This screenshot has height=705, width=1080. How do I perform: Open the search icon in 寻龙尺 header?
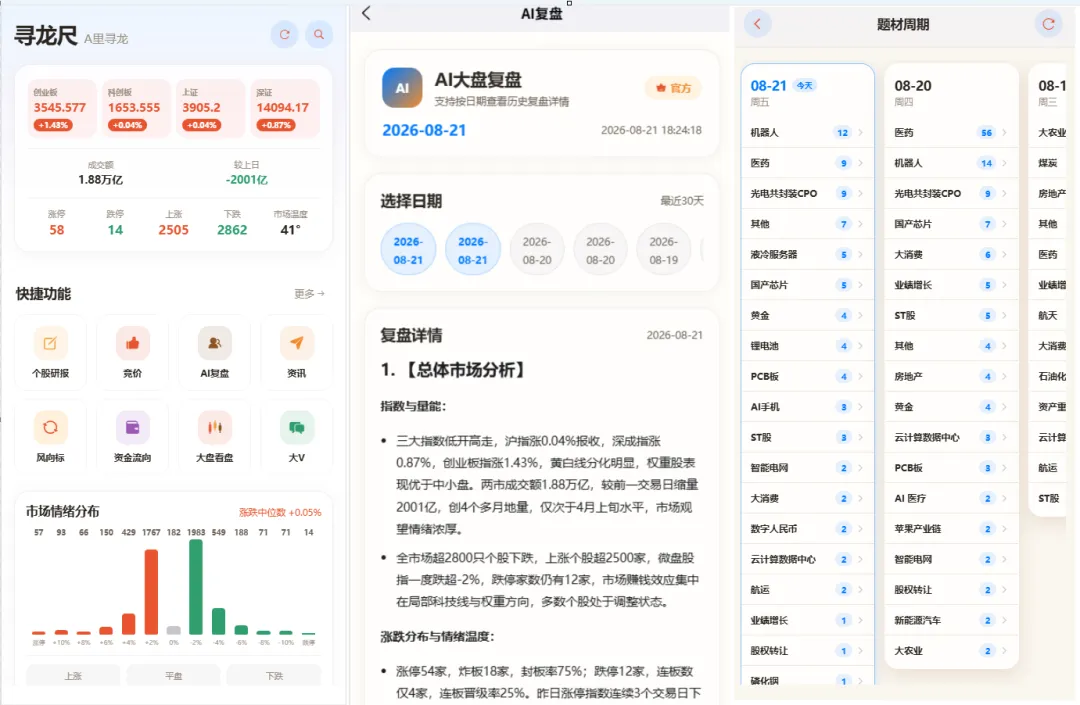point(319,34)
